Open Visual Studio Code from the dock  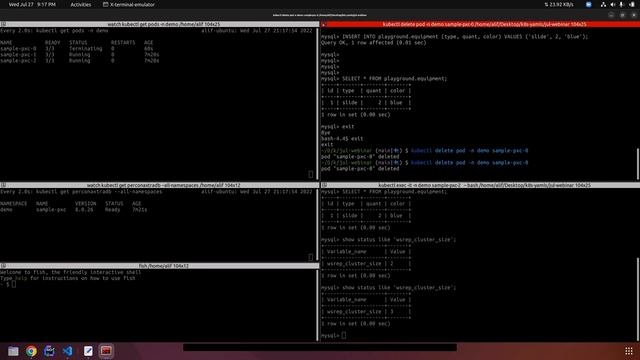coord(68,351)
